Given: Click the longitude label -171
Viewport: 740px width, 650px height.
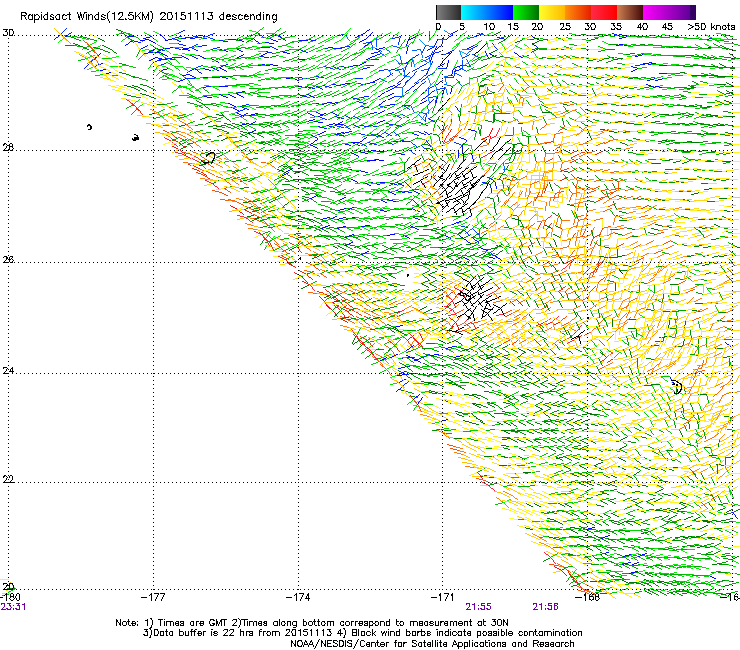Looking at the screenshot, I should [443, 597].
